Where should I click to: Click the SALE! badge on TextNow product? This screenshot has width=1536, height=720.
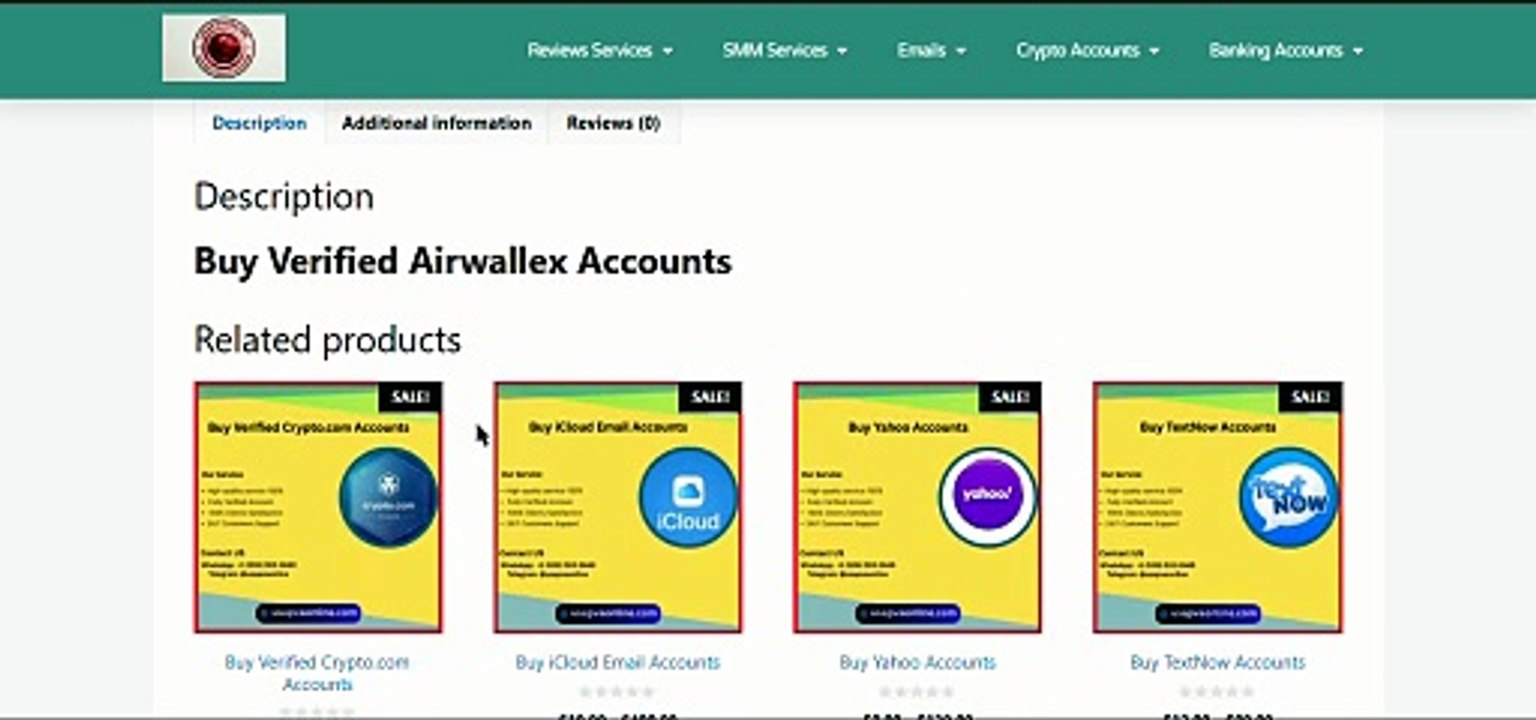coord(1310,397)
